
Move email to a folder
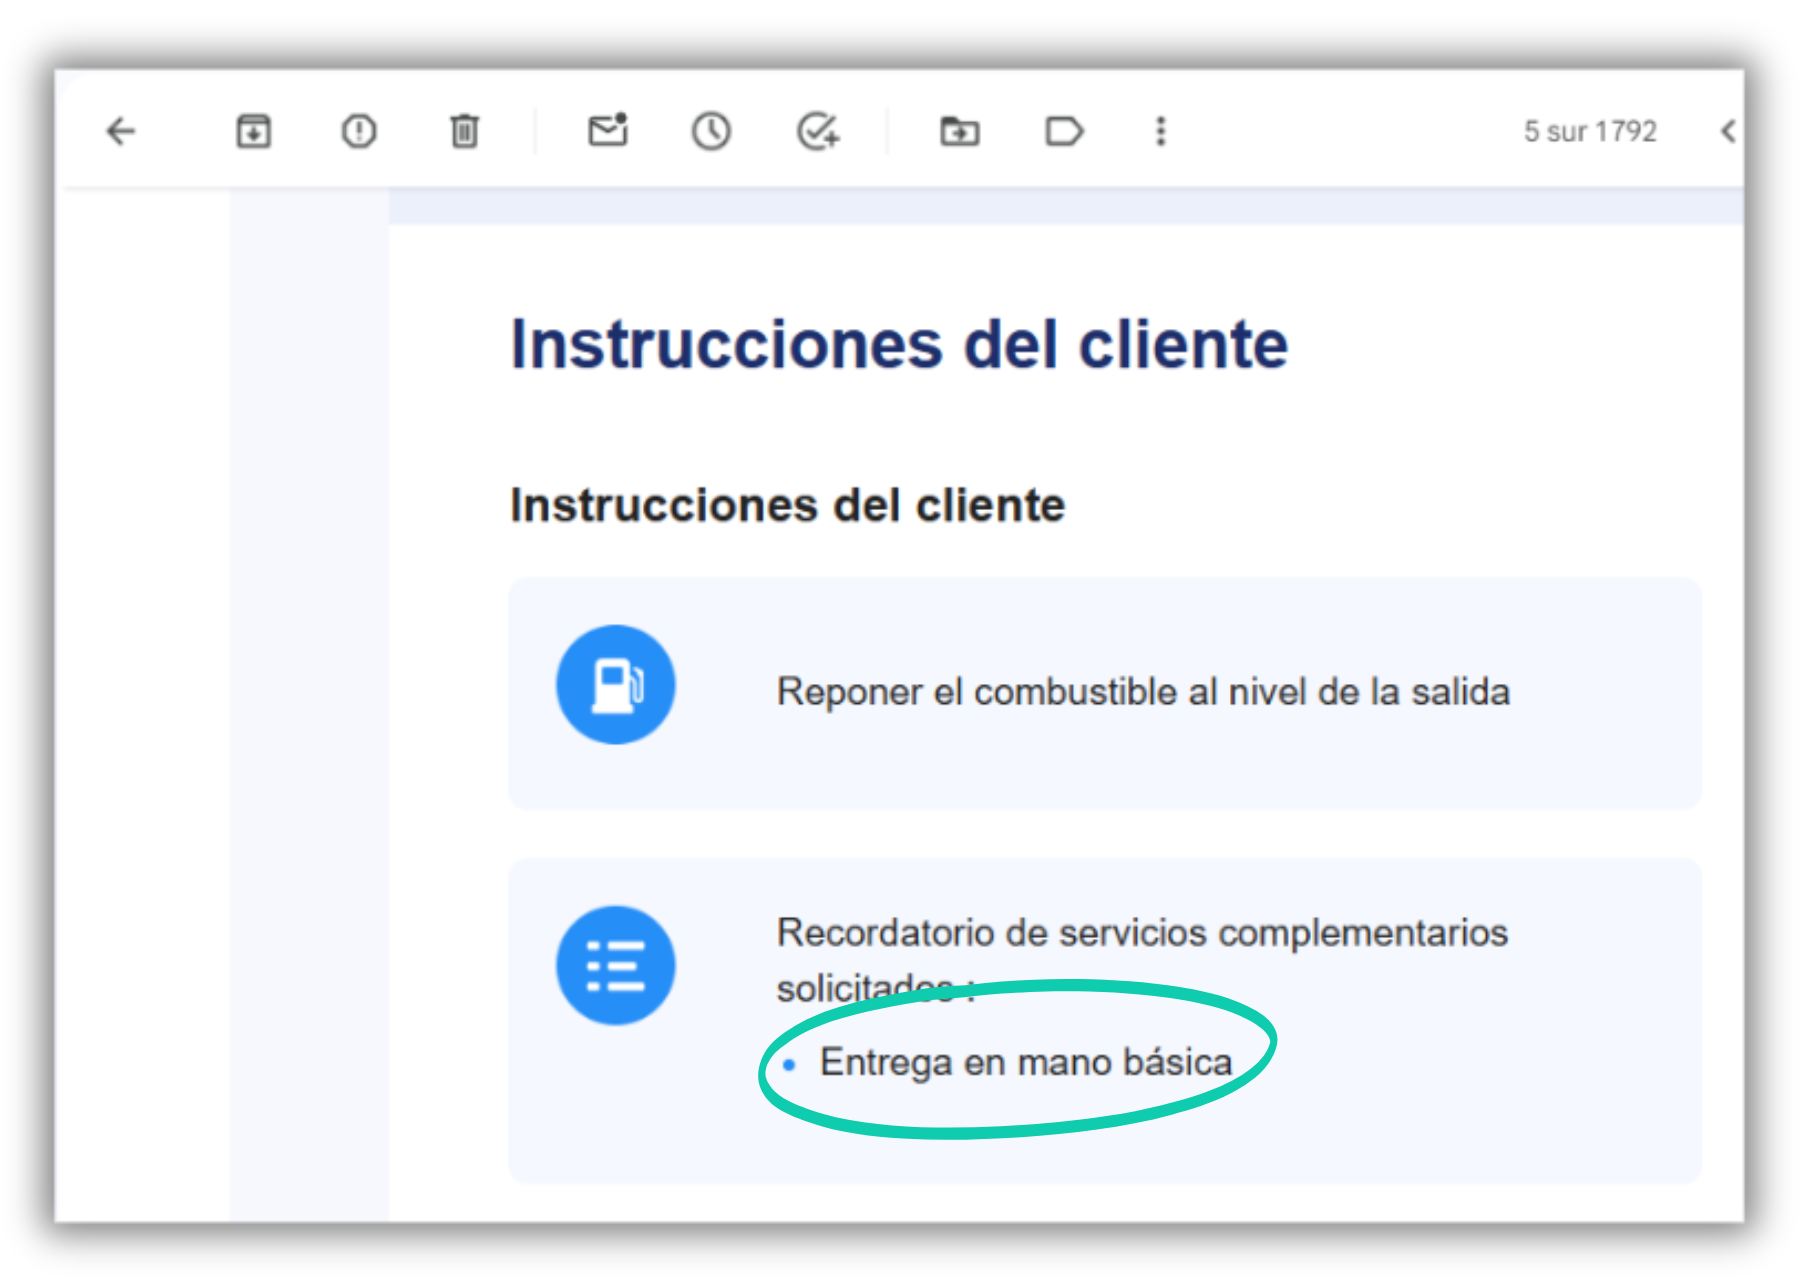tap(960, 131)
